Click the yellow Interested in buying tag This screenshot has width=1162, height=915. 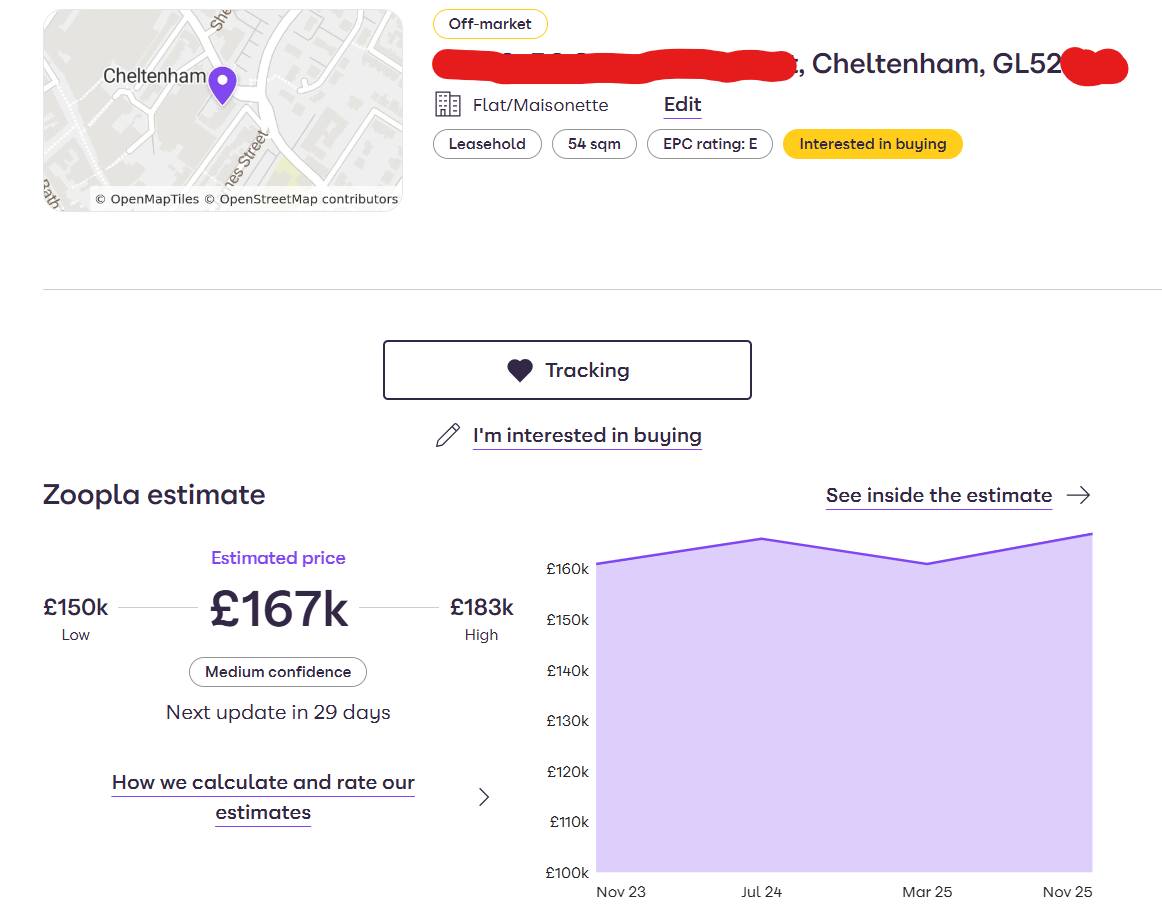click(872, 144)
